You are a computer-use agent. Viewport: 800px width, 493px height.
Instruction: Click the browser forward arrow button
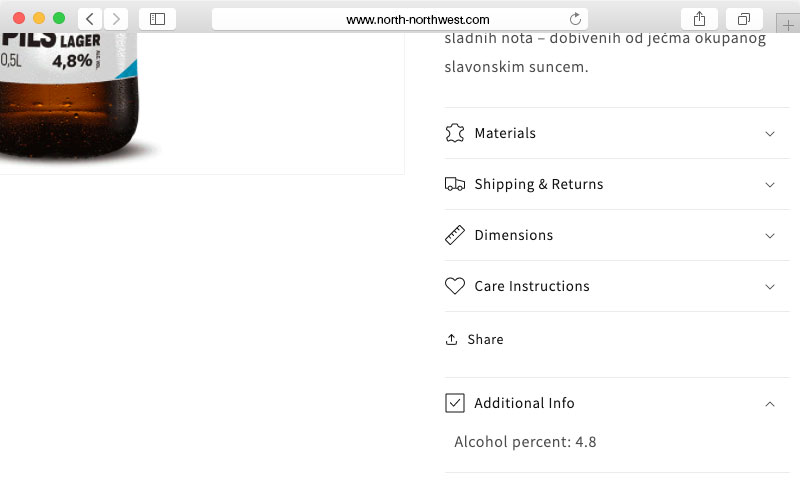click(x=116, y=19)
